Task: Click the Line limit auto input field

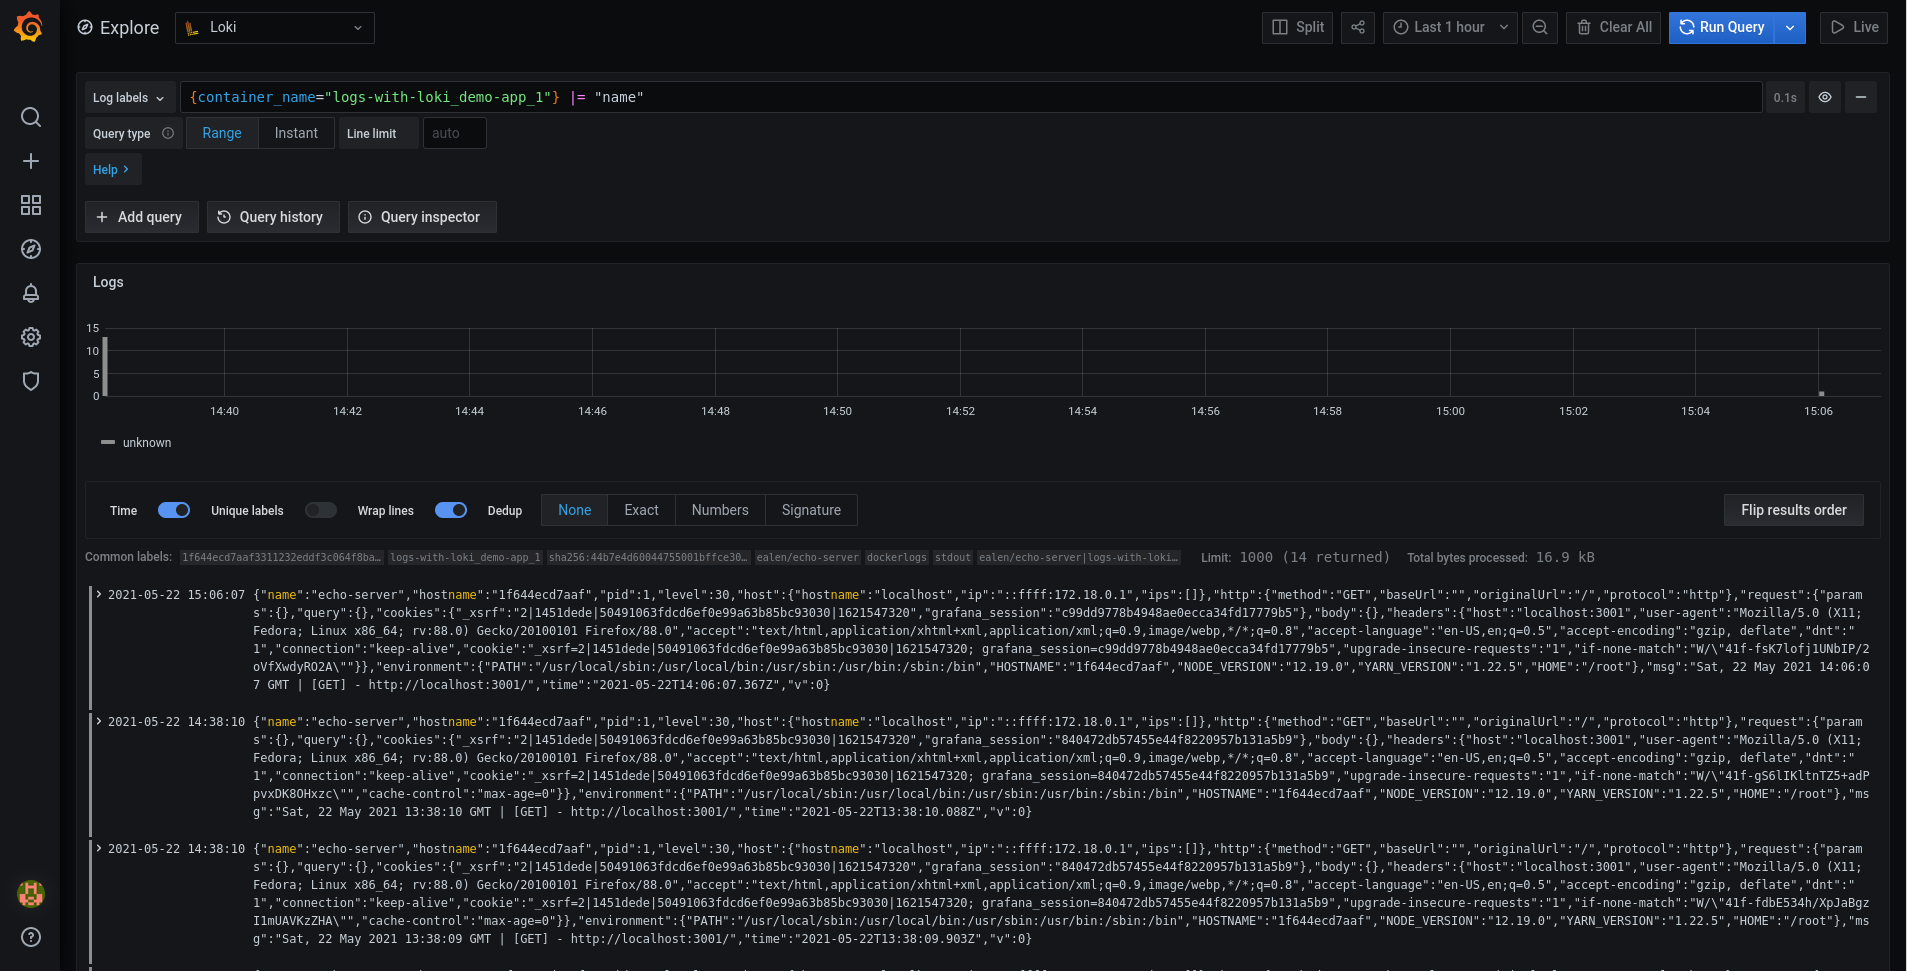Action: [x=455, y=133]
